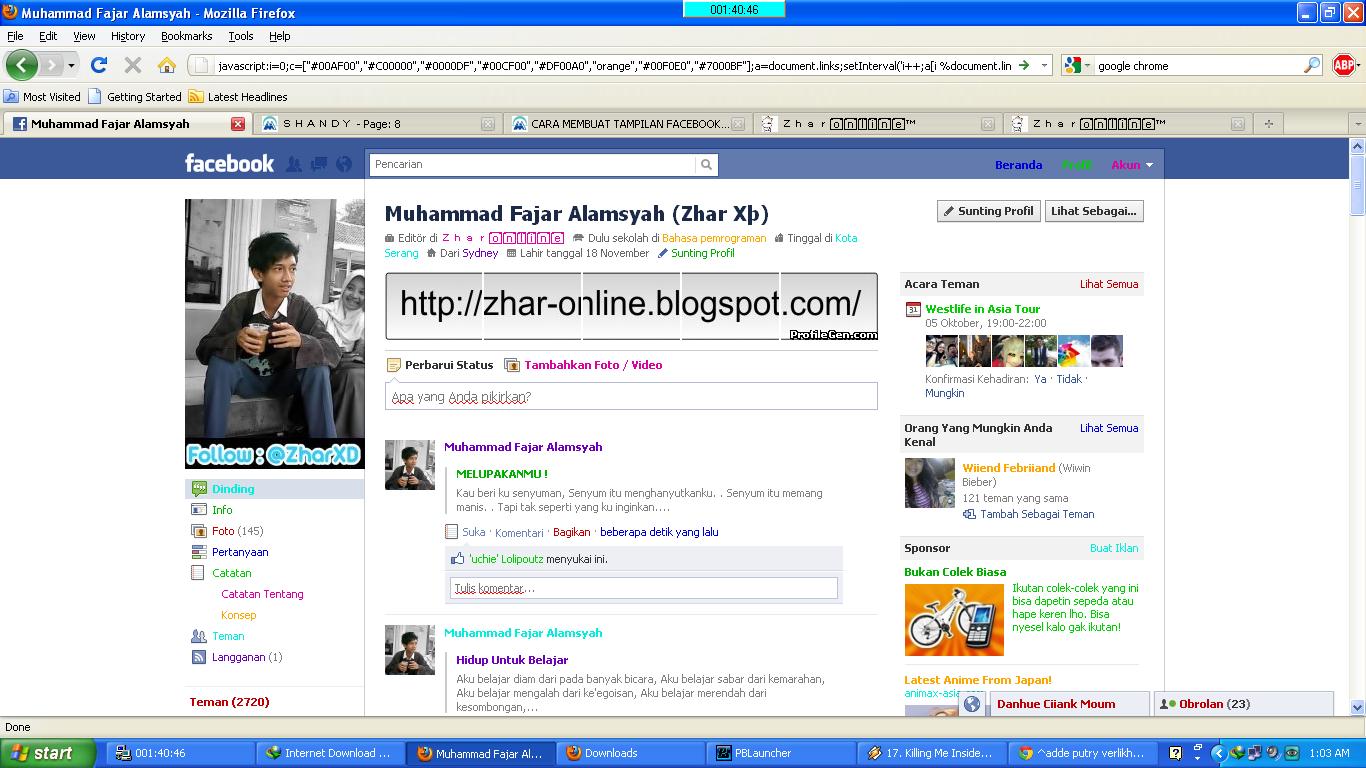Click the Buat Iklan link
The width and height of the screenshot is (1366, 768).
tap(1114, 548)
